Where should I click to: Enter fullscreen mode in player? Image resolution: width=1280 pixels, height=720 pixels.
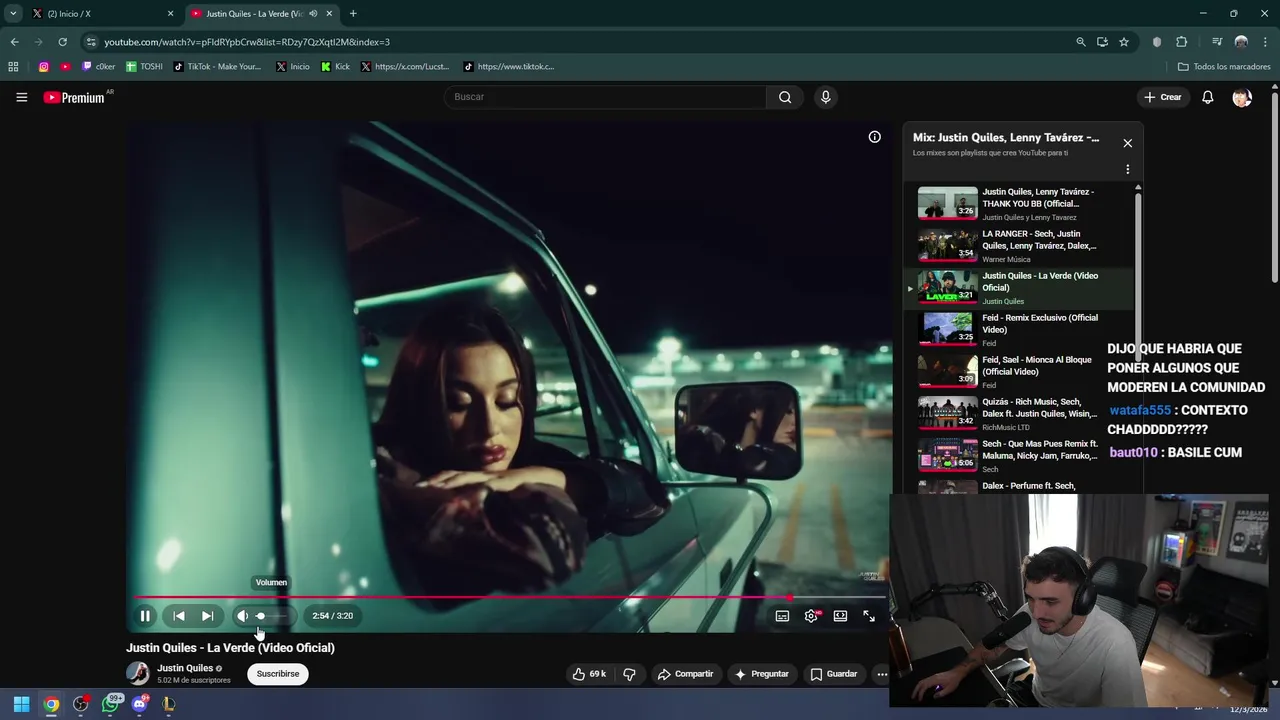coord(869,616)
